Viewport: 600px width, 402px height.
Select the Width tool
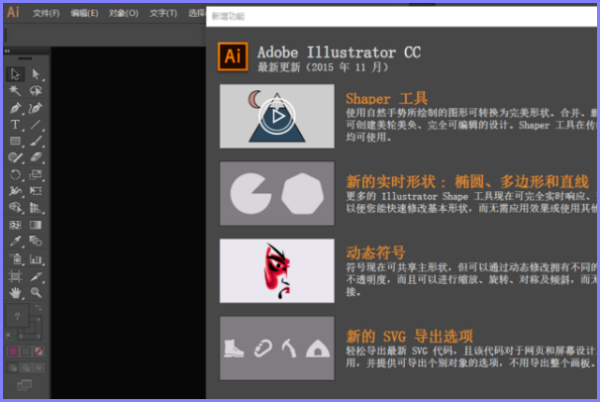pos(15,190)
